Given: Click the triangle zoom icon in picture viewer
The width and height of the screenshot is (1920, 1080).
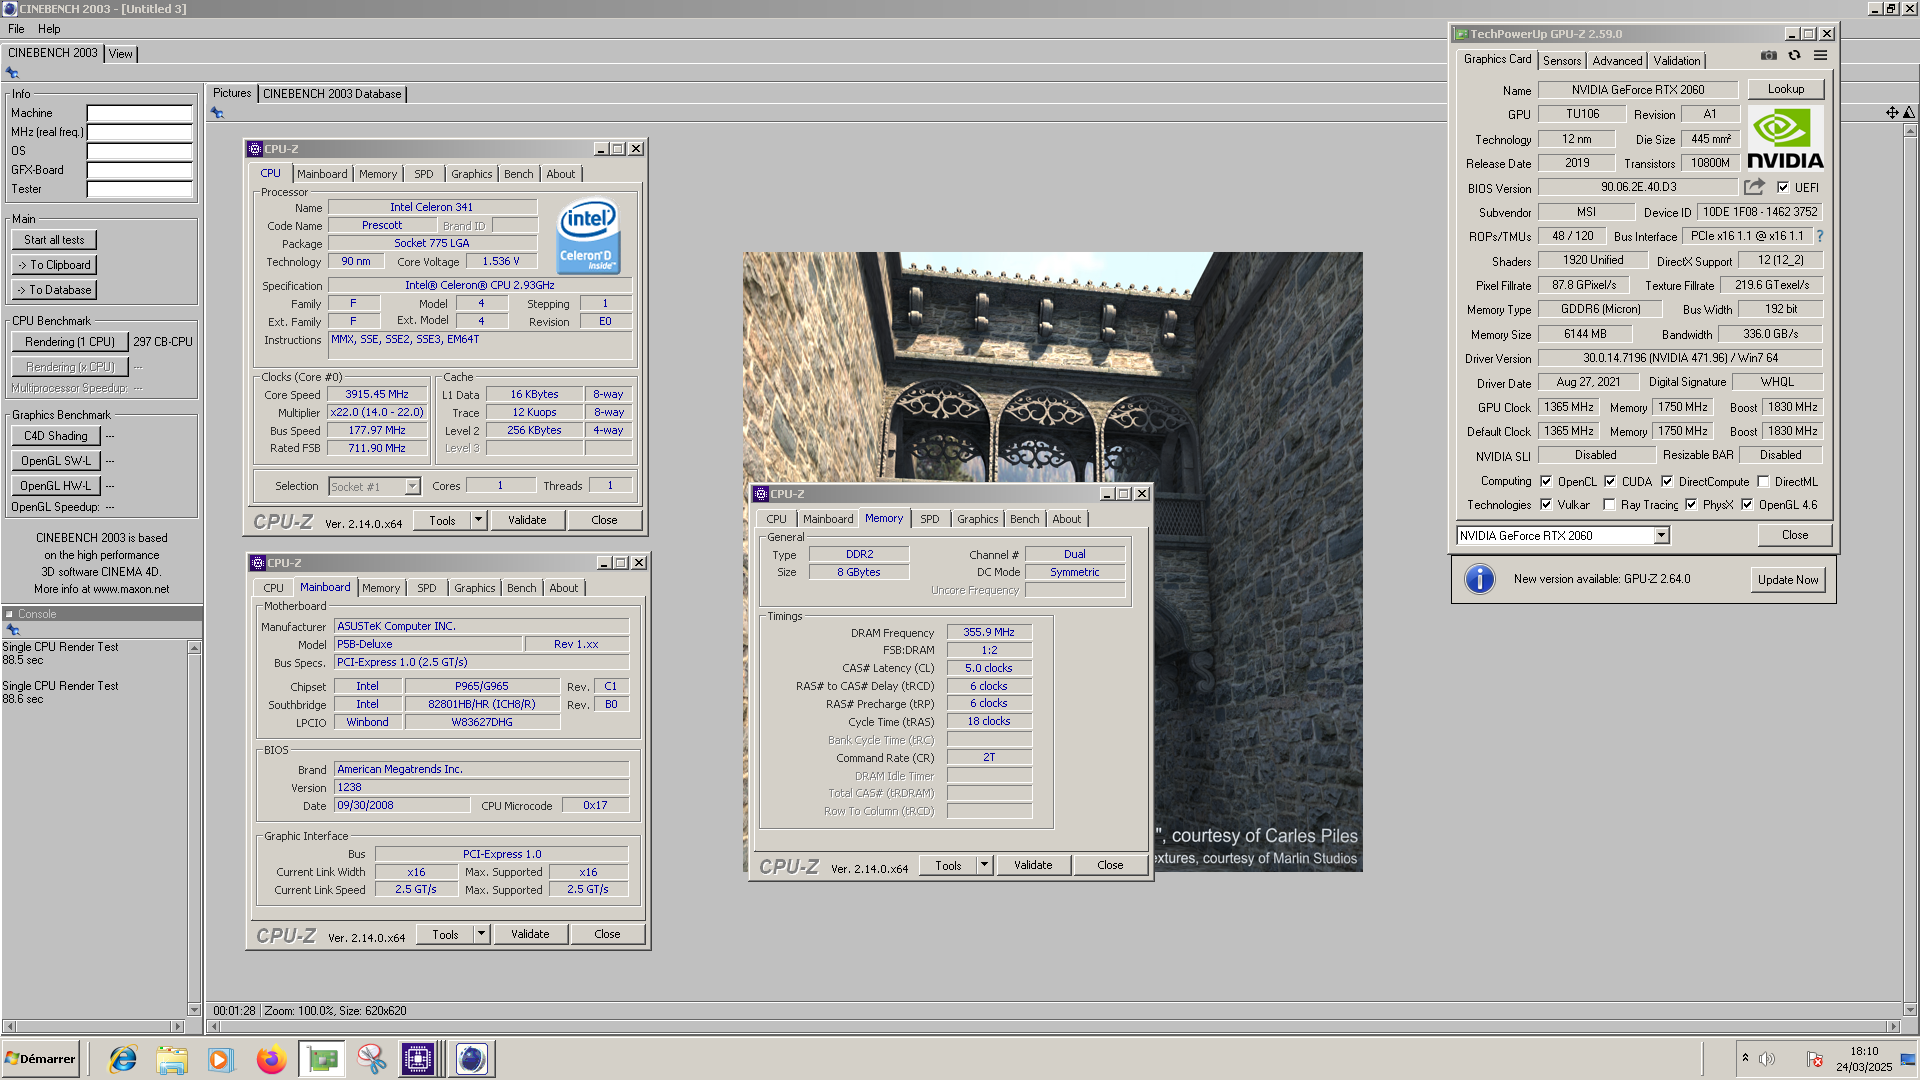Looking at the screenshot, I should 1909,113.
